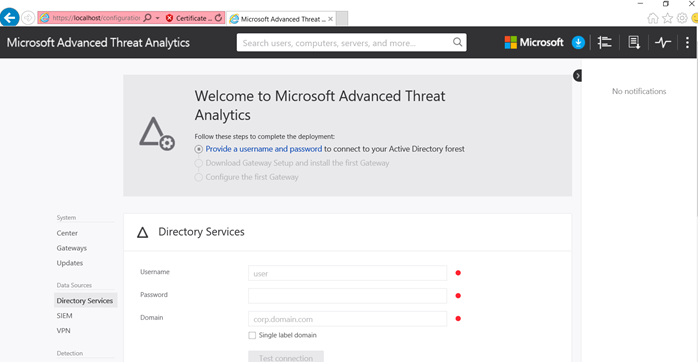Collapse the notifications pane arrow
This screenshot has width=698, height=362.
tap(577, 76)
